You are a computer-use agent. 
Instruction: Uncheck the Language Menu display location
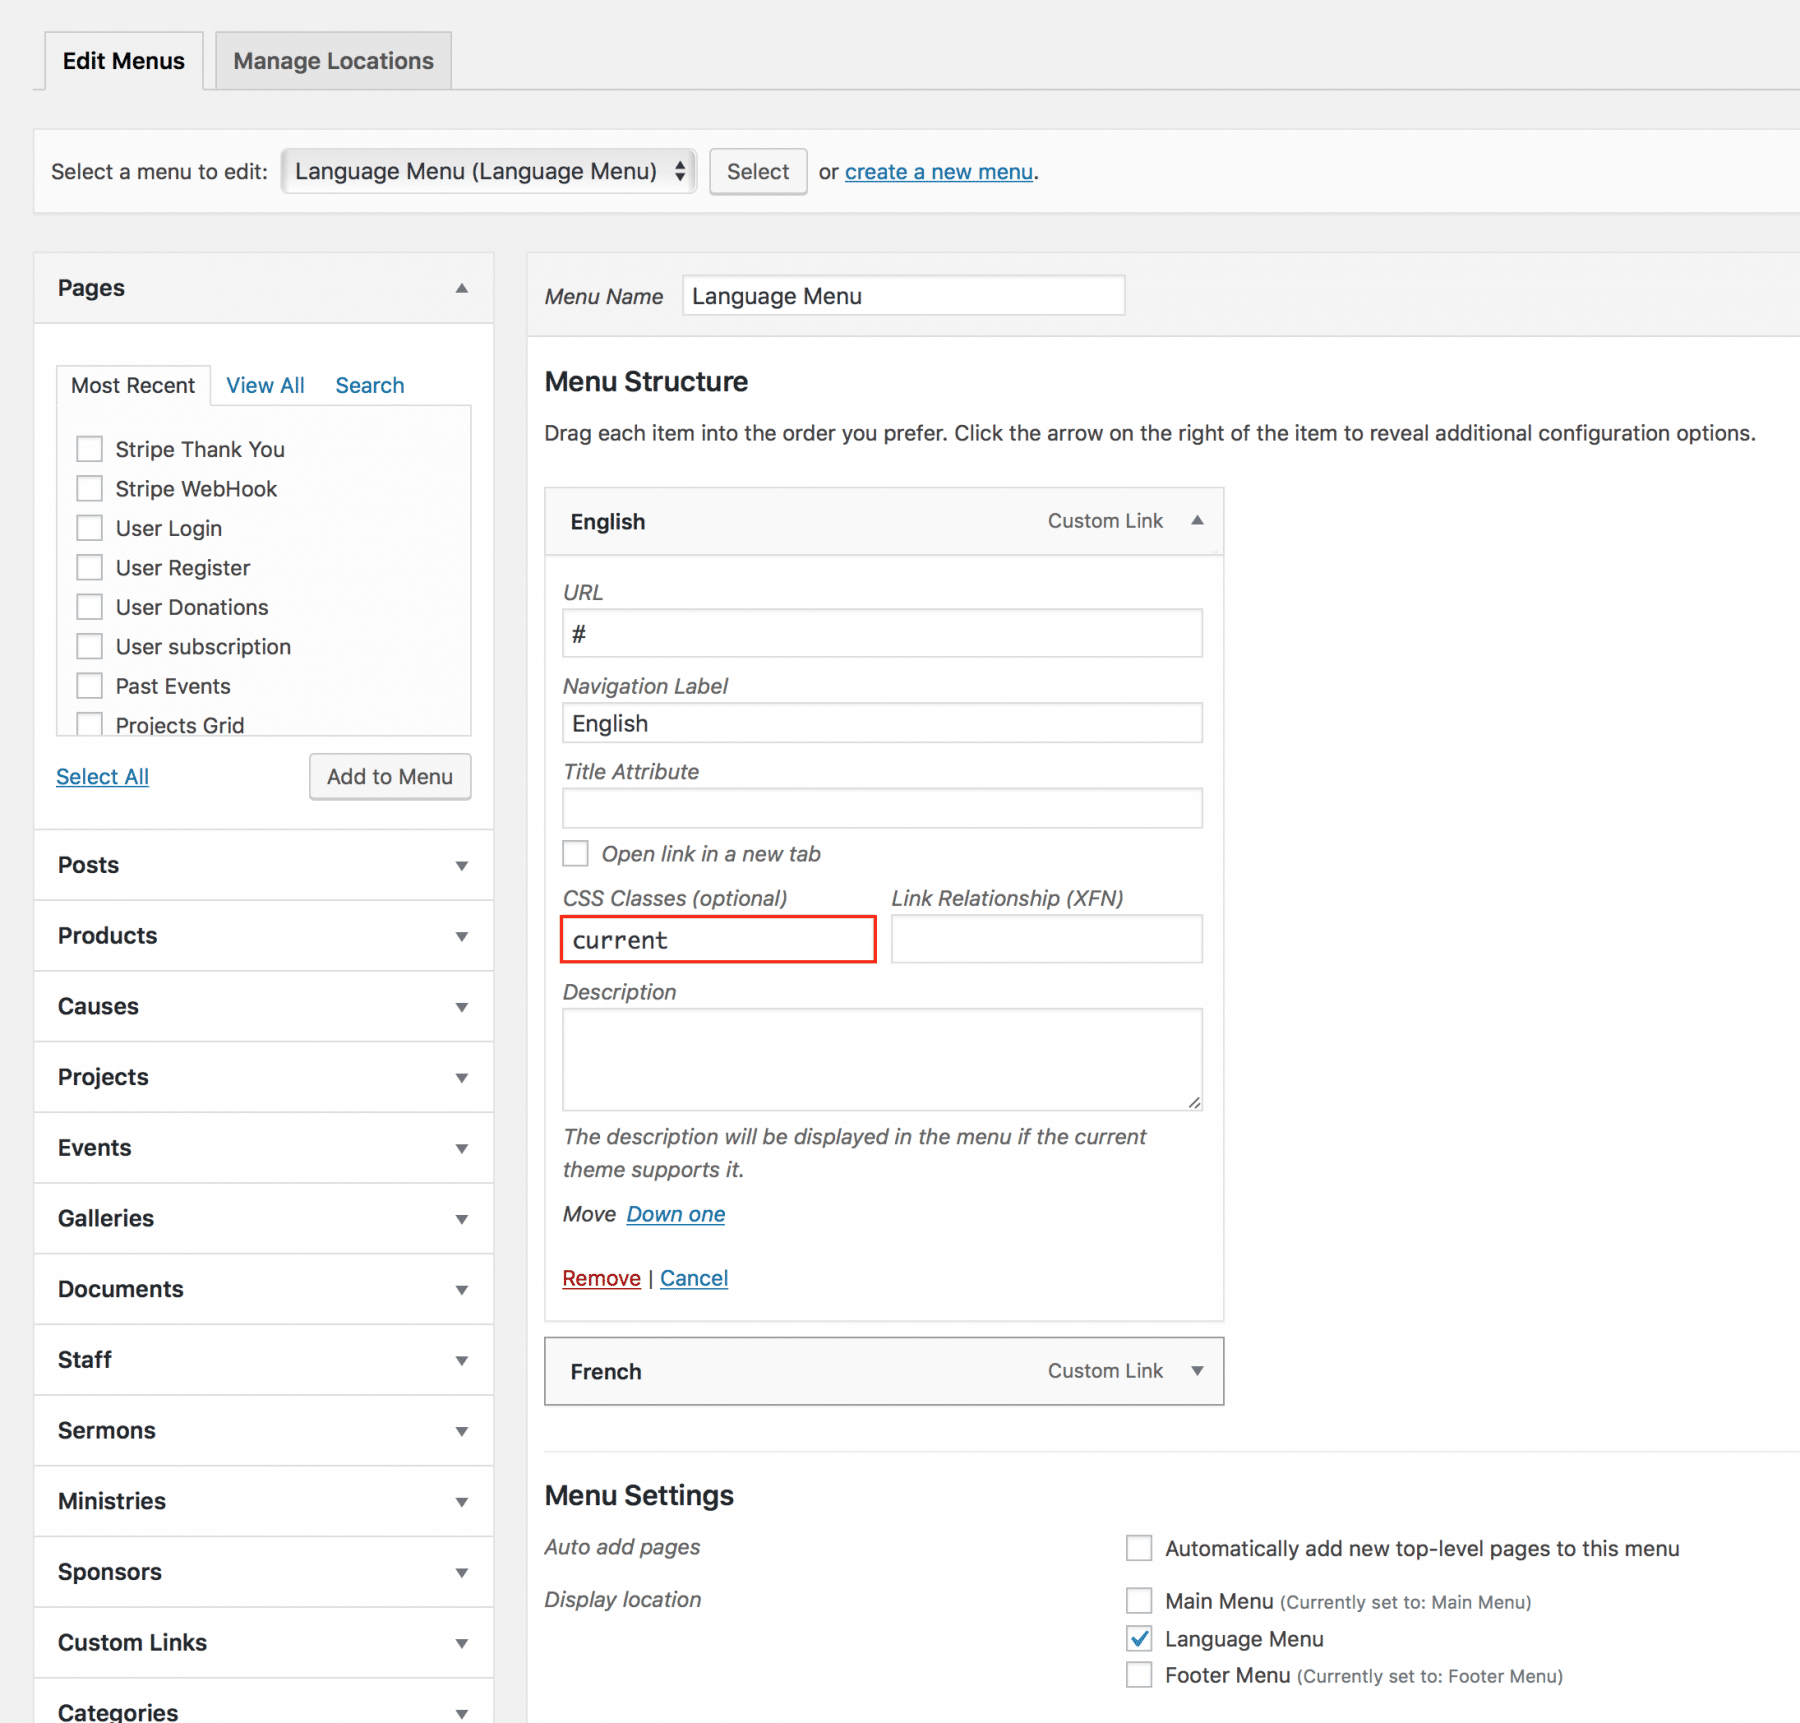(1139, 1638)
